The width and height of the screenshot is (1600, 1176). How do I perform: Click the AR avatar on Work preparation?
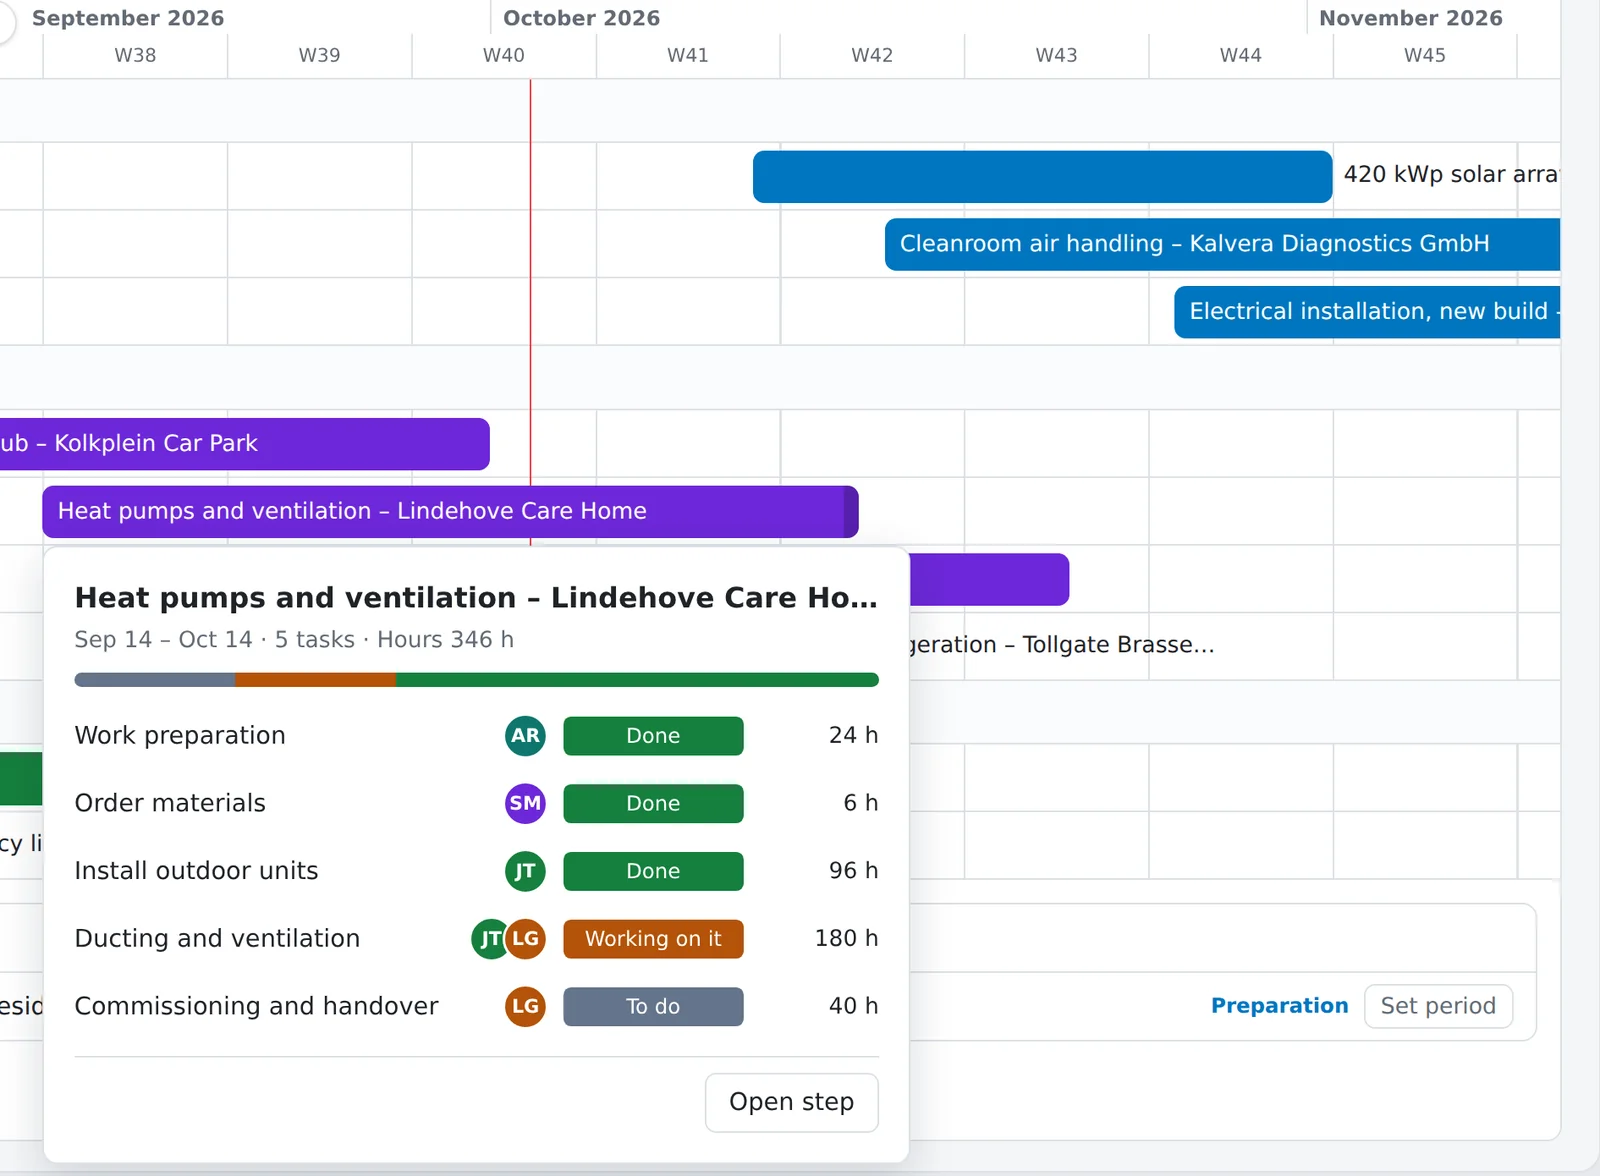tap(525, 736)
